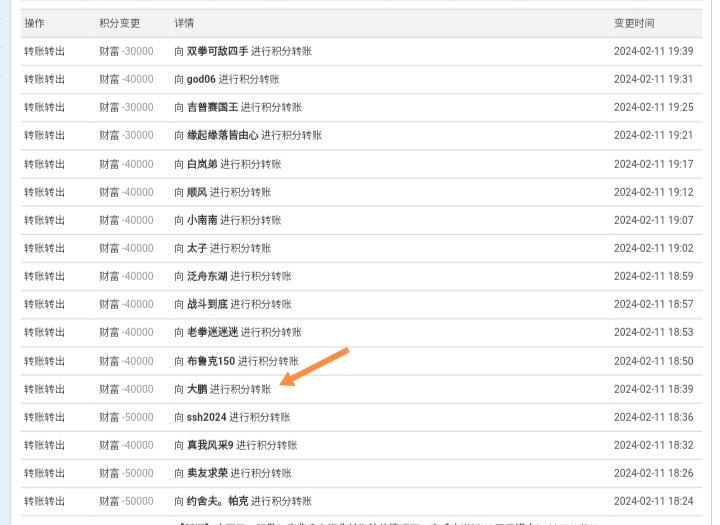
Task: Select timestamp 2024-02-11 18:59
Action: pyautogui.click(x=653, y=276)
